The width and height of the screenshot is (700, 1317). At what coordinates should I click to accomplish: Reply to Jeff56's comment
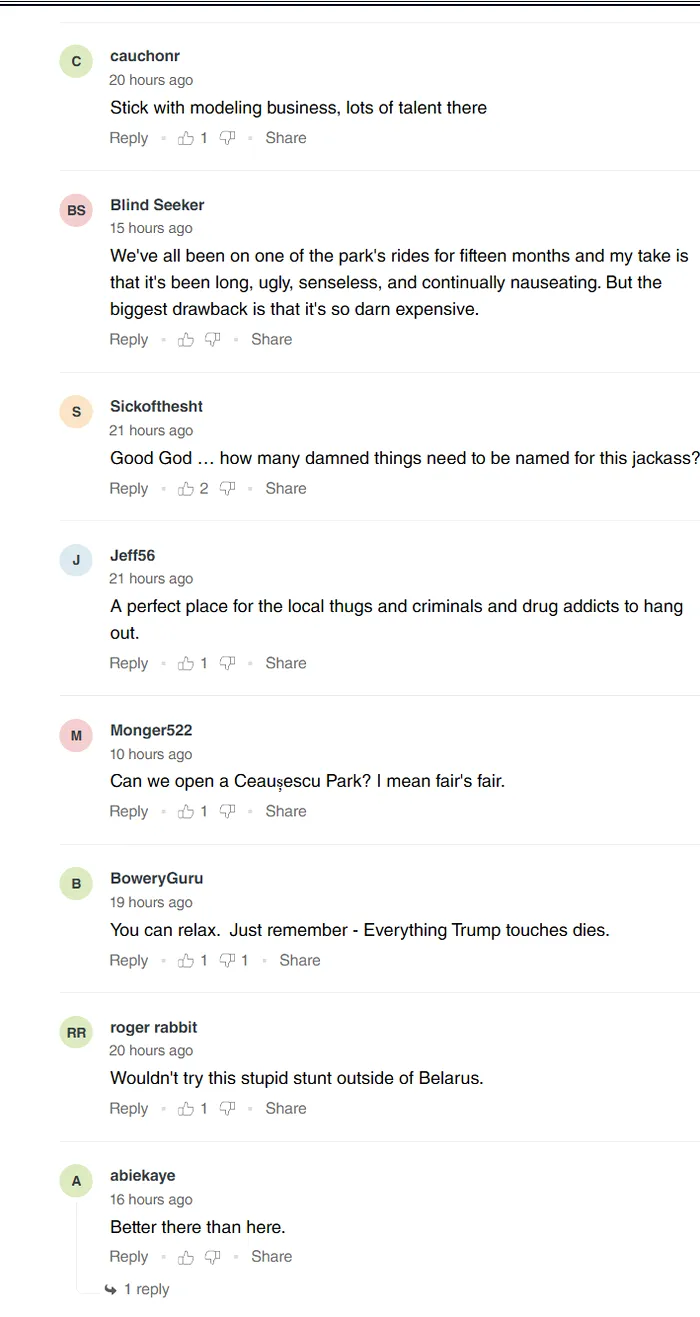coord(128,663)
